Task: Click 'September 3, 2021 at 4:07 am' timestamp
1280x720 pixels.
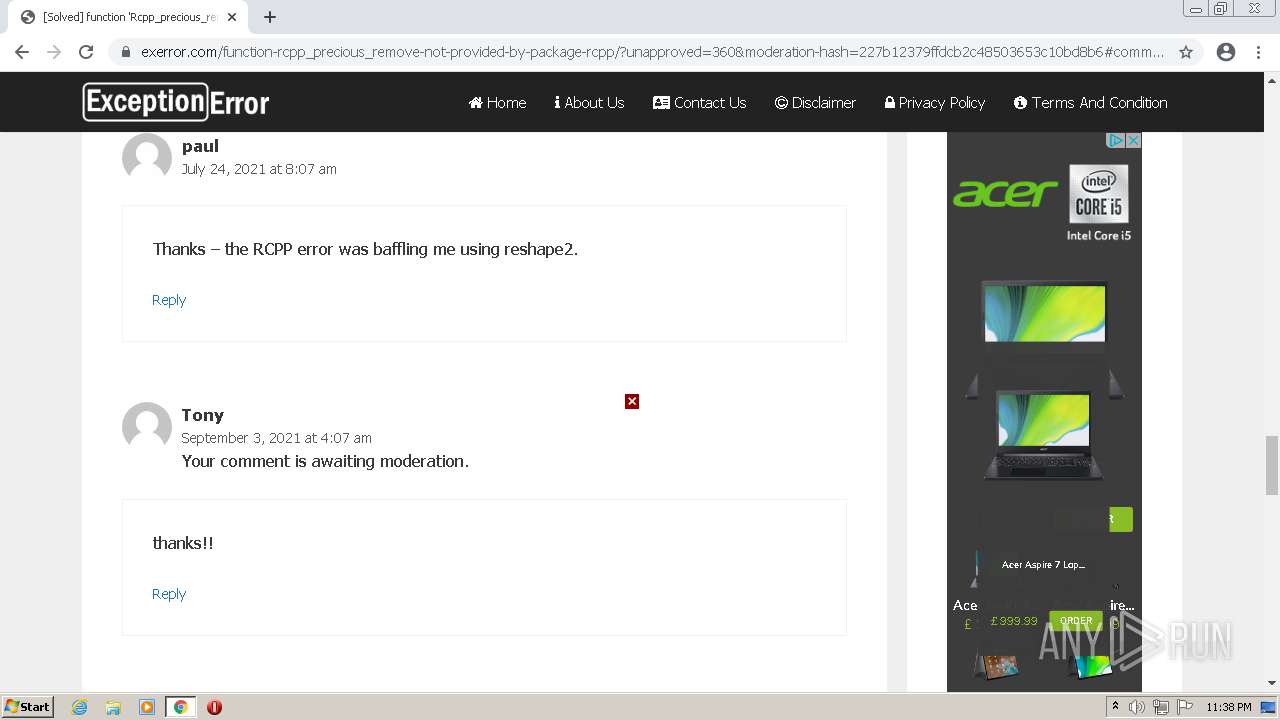Action: [276, 438]
